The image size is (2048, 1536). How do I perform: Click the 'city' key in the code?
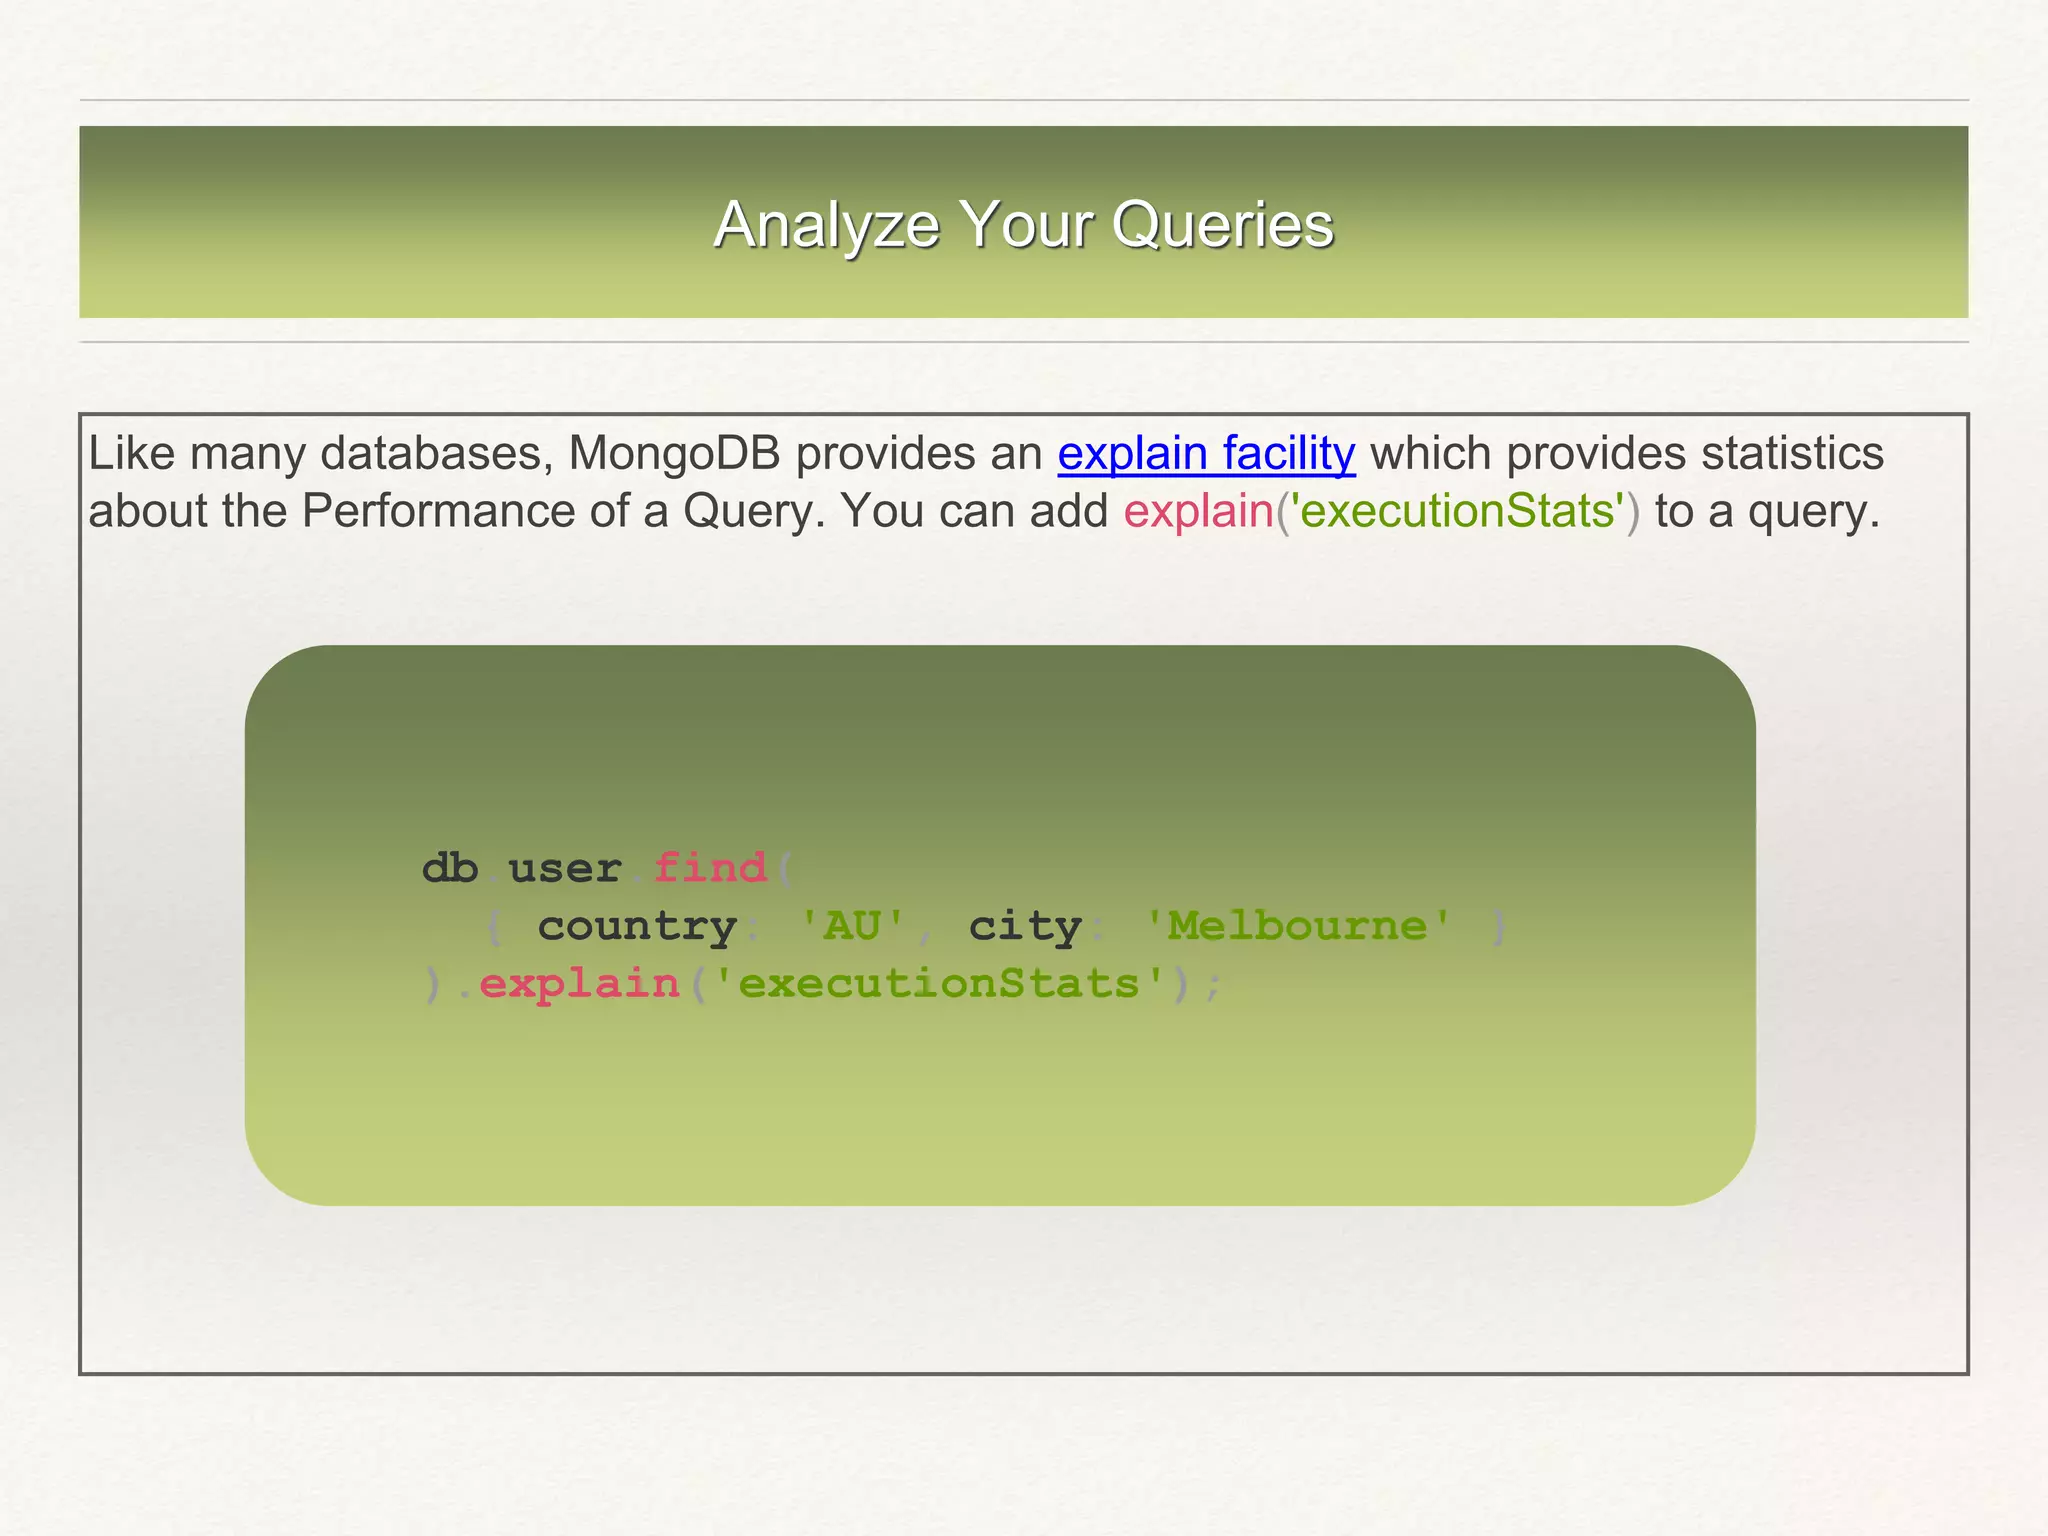(1025, 927)
